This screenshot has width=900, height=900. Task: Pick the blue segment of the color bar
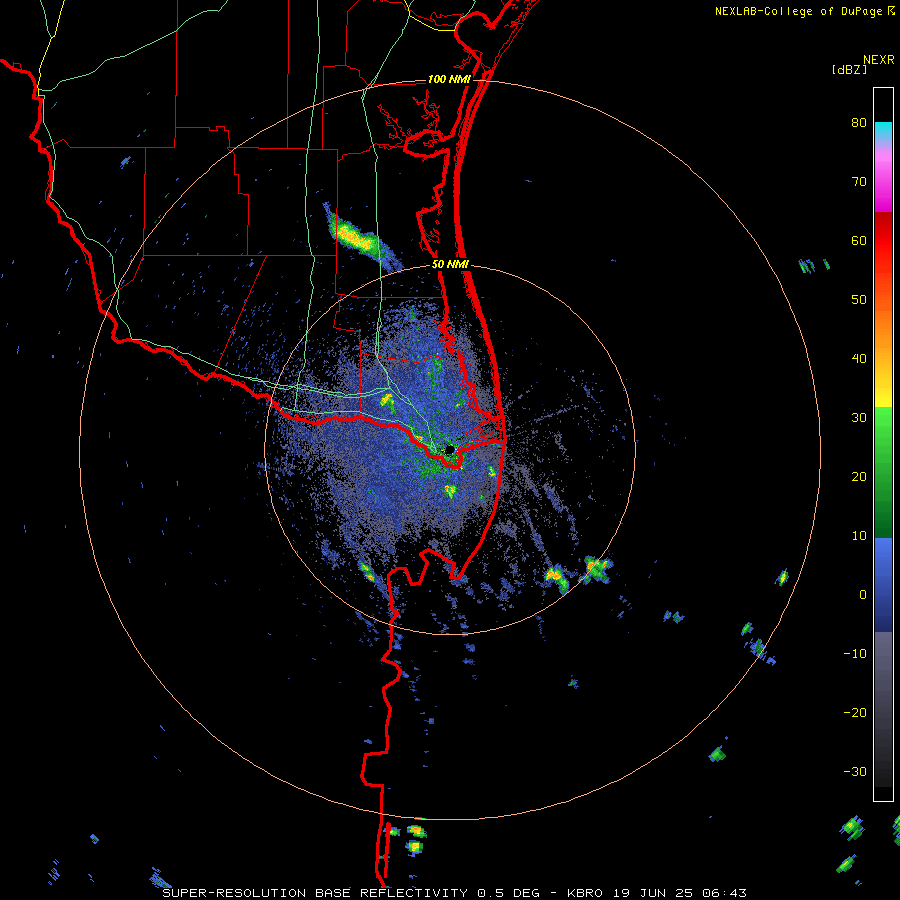click(x=883, y=585)
